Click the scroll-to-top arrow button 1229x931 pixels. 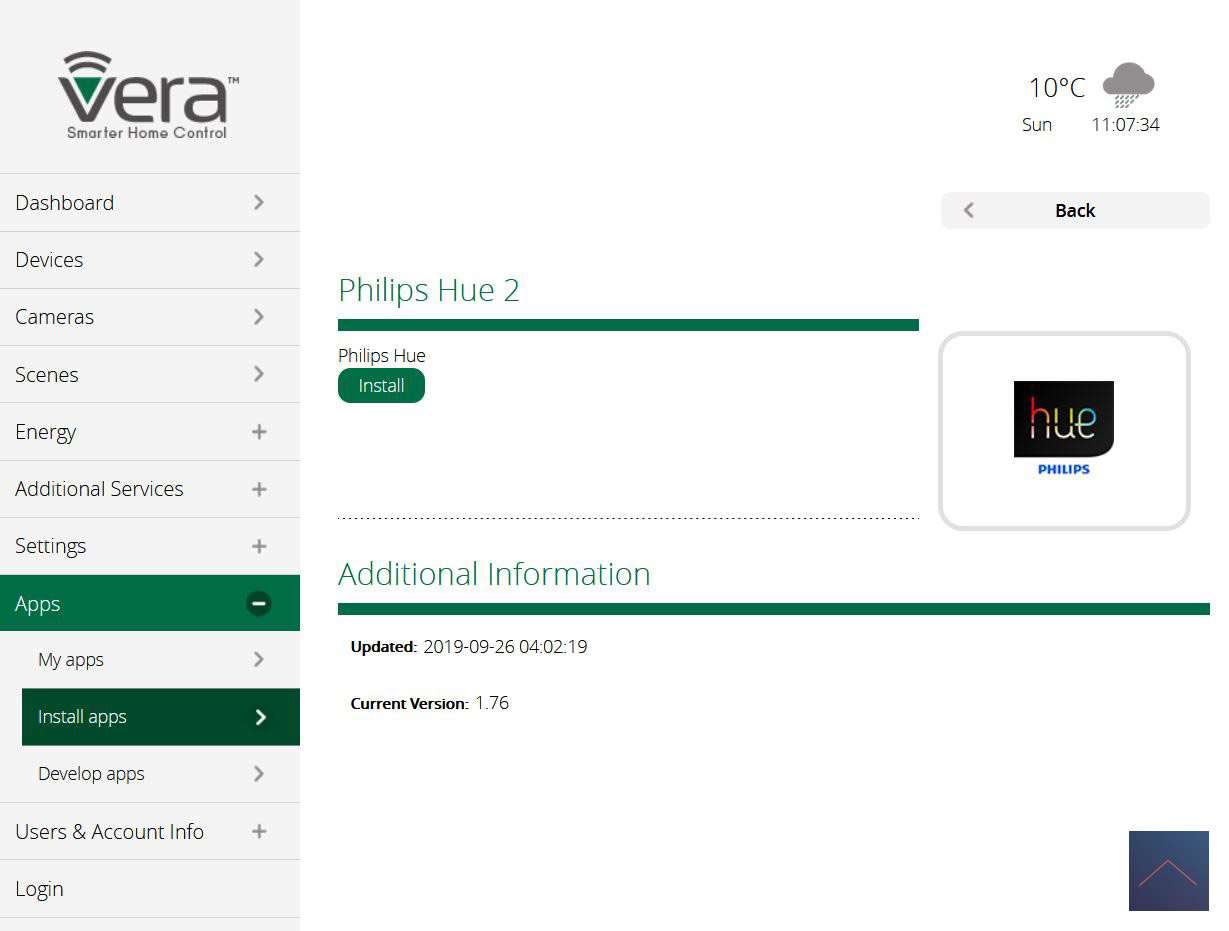tap(1168, 871)
